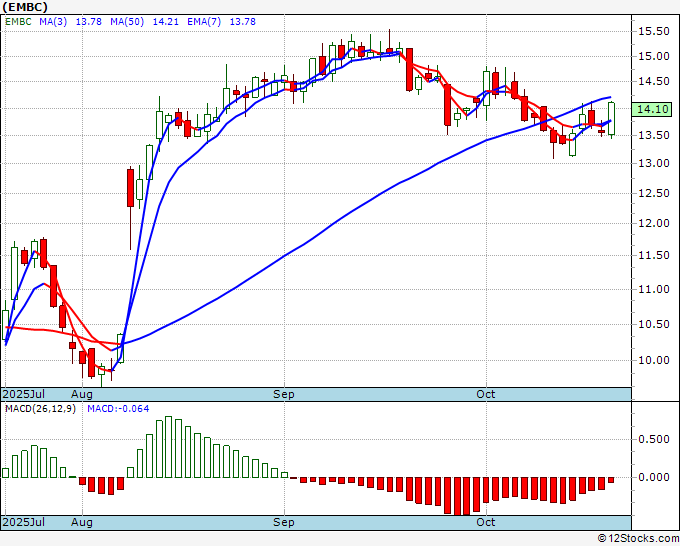This screenshot has height=546, width=680.
Task: Click the 10.00 price axis label
Action: (x=654, y=360)
